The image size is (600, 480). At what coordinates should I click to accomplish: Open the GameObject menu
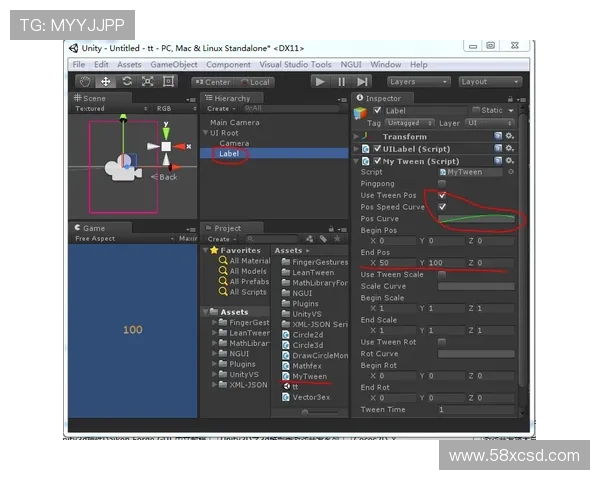pyautogui.click(x=174, y=64)
